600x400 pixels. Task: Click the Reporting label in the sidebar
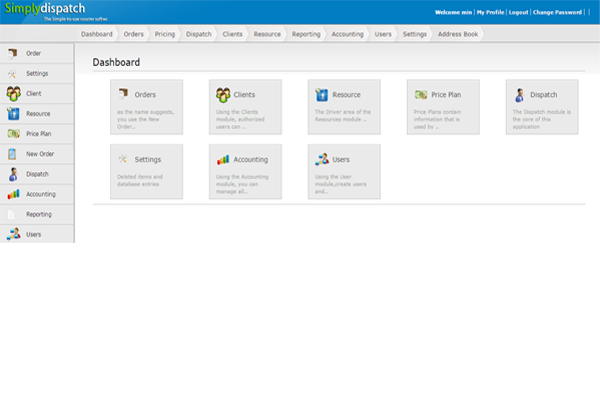(39, 214)
